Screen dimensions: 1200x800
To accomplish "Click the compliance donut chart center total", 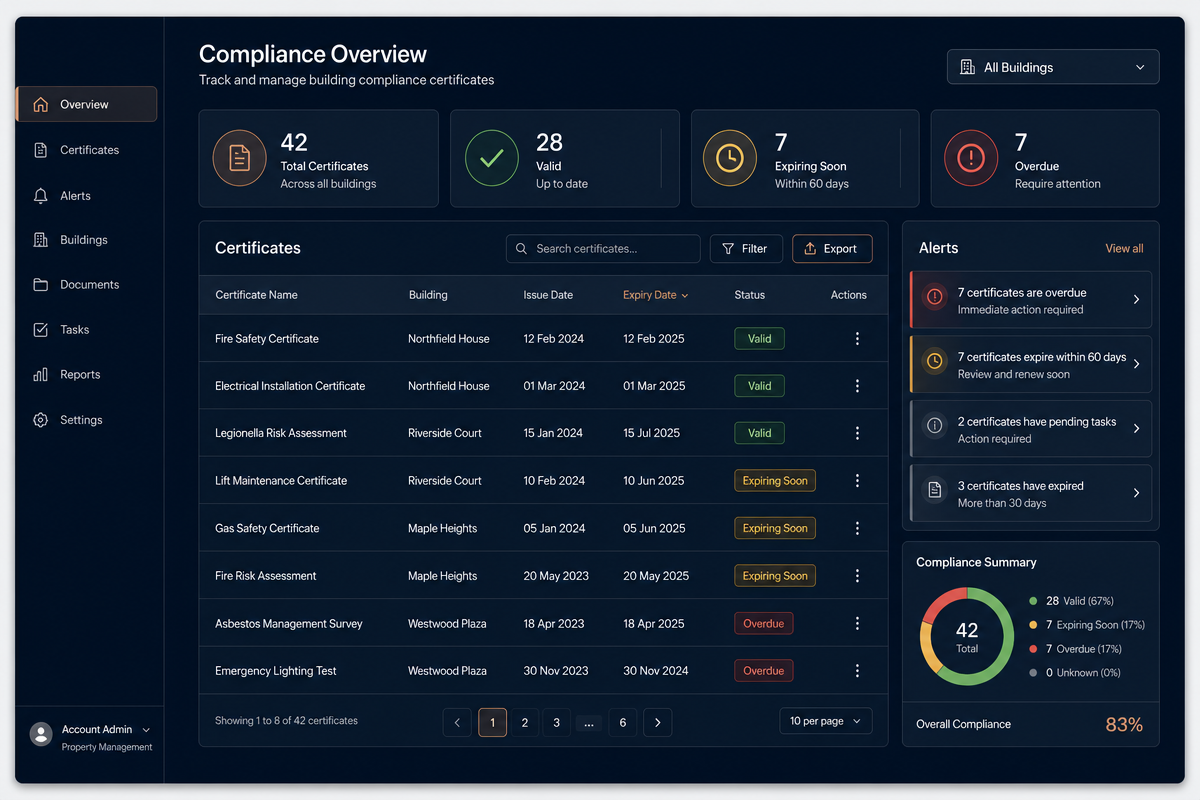I will pyautogui.click(x=967, y=636).
